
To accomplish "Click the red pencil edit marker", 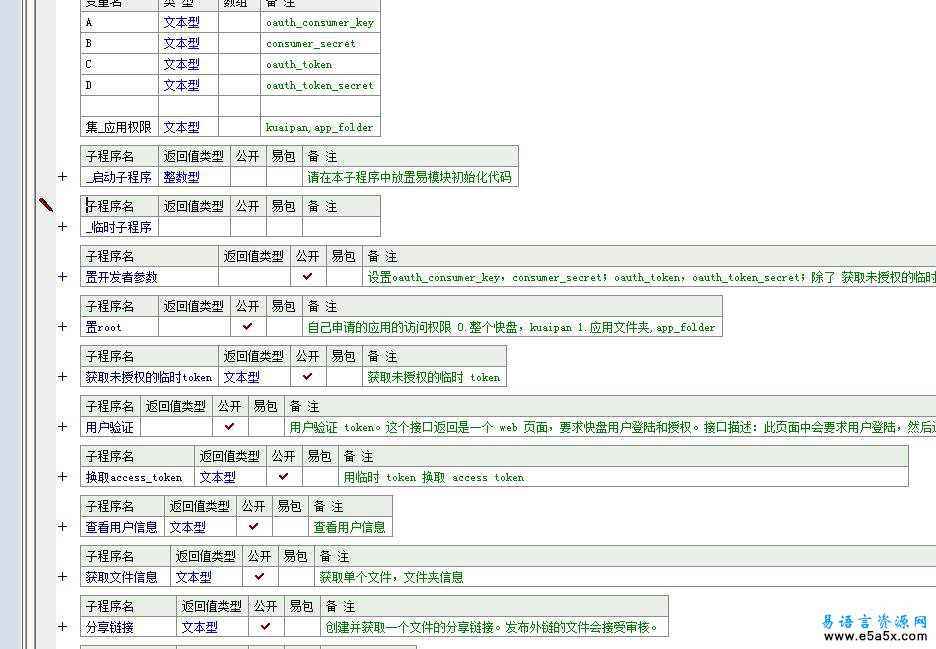I will click(46, 205).
